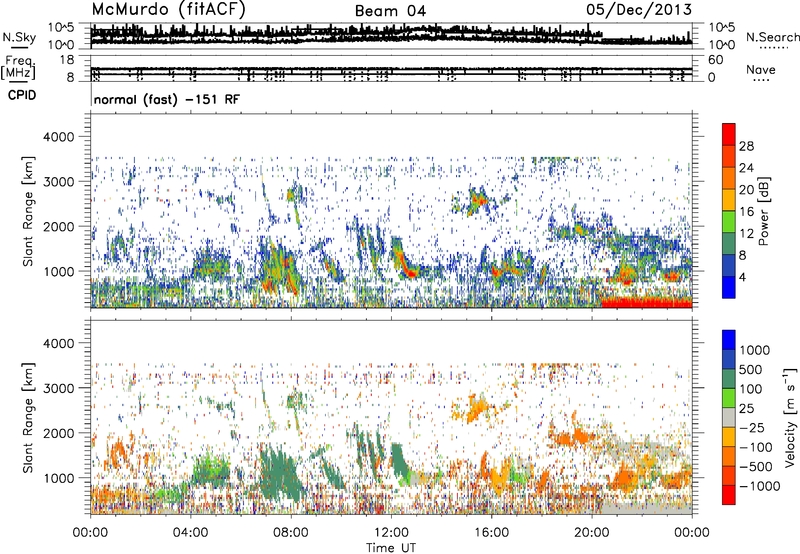Click the "-25" tick on Velocity colorbar
The width and height of the screenshot is (800, 554).
tap(752, 427)
